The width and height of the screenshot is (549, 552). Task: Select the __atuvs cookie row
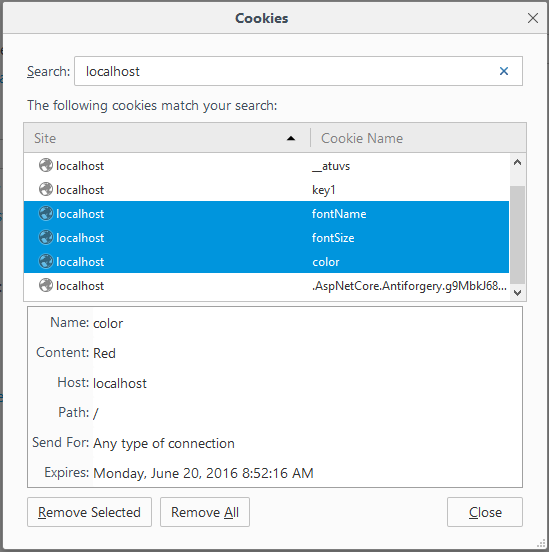267,165
